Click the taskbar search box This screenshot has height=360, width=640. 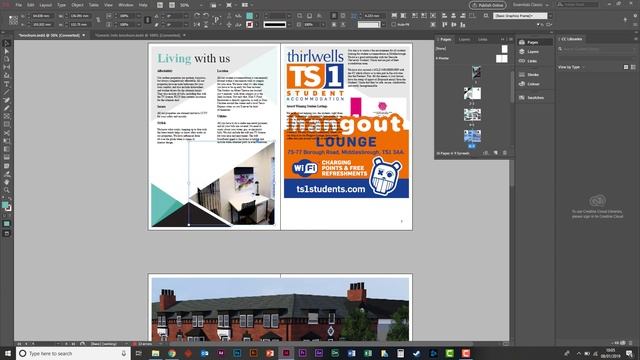pyautogui.click(x=73, y=353)
